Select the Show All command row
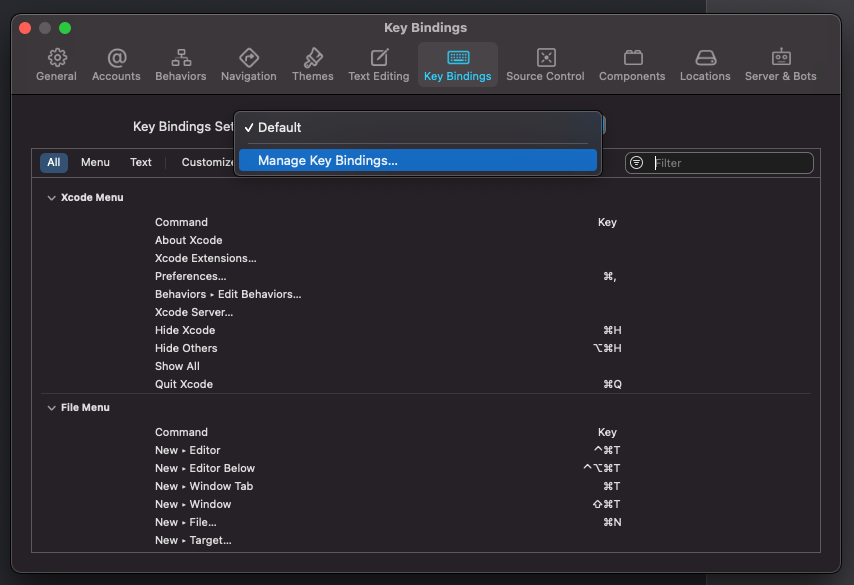This screenshot has width=854, height=585. pyautogui.click(x=425, y=366)
